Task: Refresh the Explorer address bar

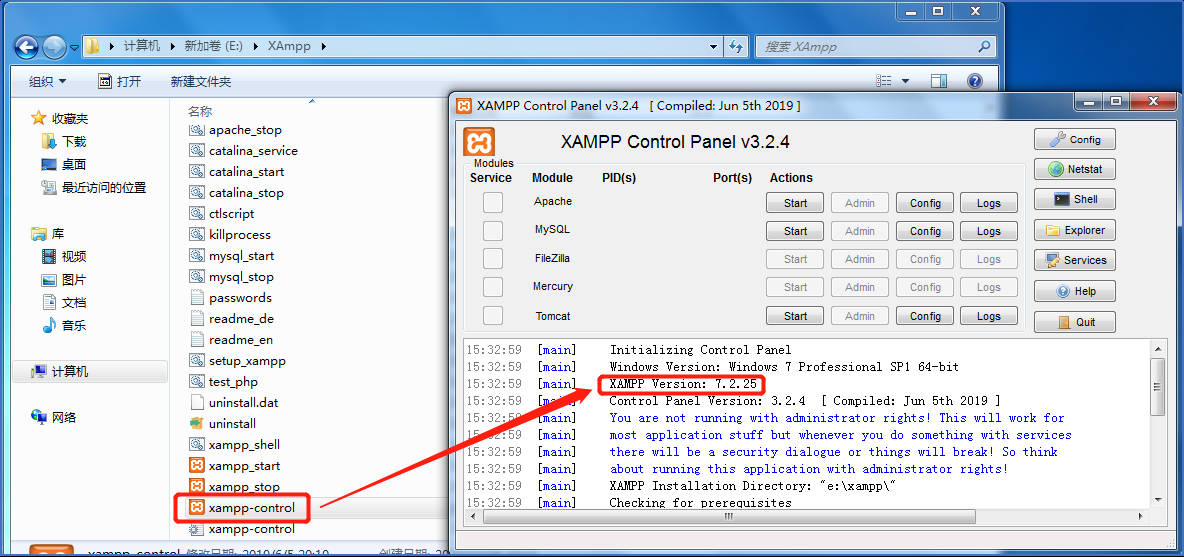Action: click(x=736, y=47)
